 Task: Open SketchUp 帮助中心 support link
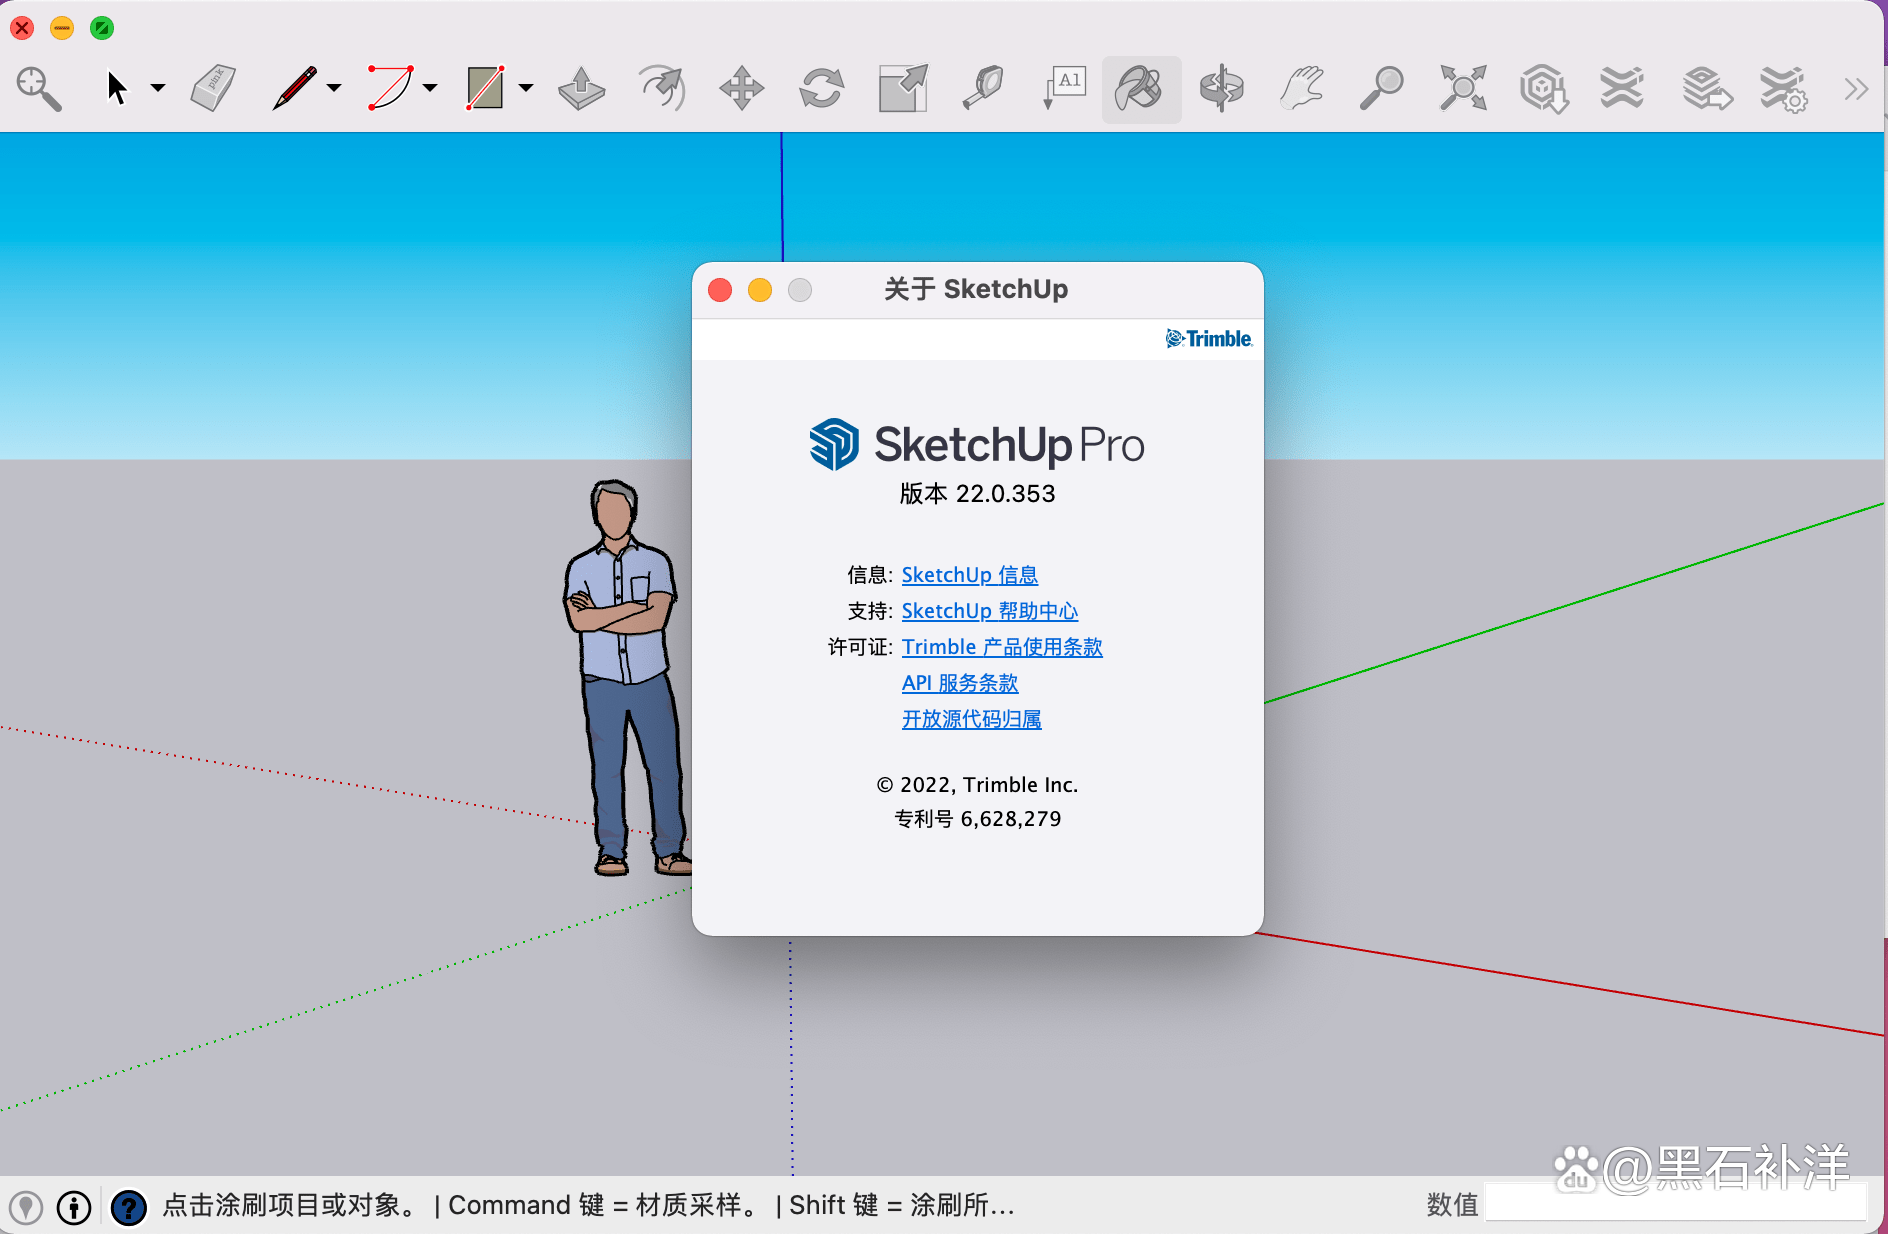pyautogui.click(x=989, y=611)
